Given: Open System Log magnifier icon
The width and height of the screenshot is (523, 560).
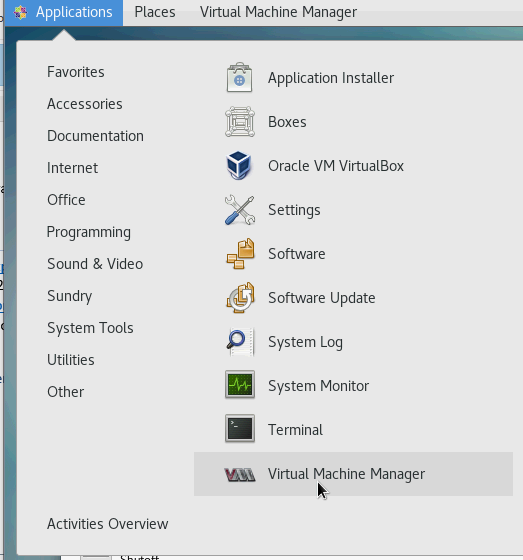Looking at the screenshot, I should [240, 341].
